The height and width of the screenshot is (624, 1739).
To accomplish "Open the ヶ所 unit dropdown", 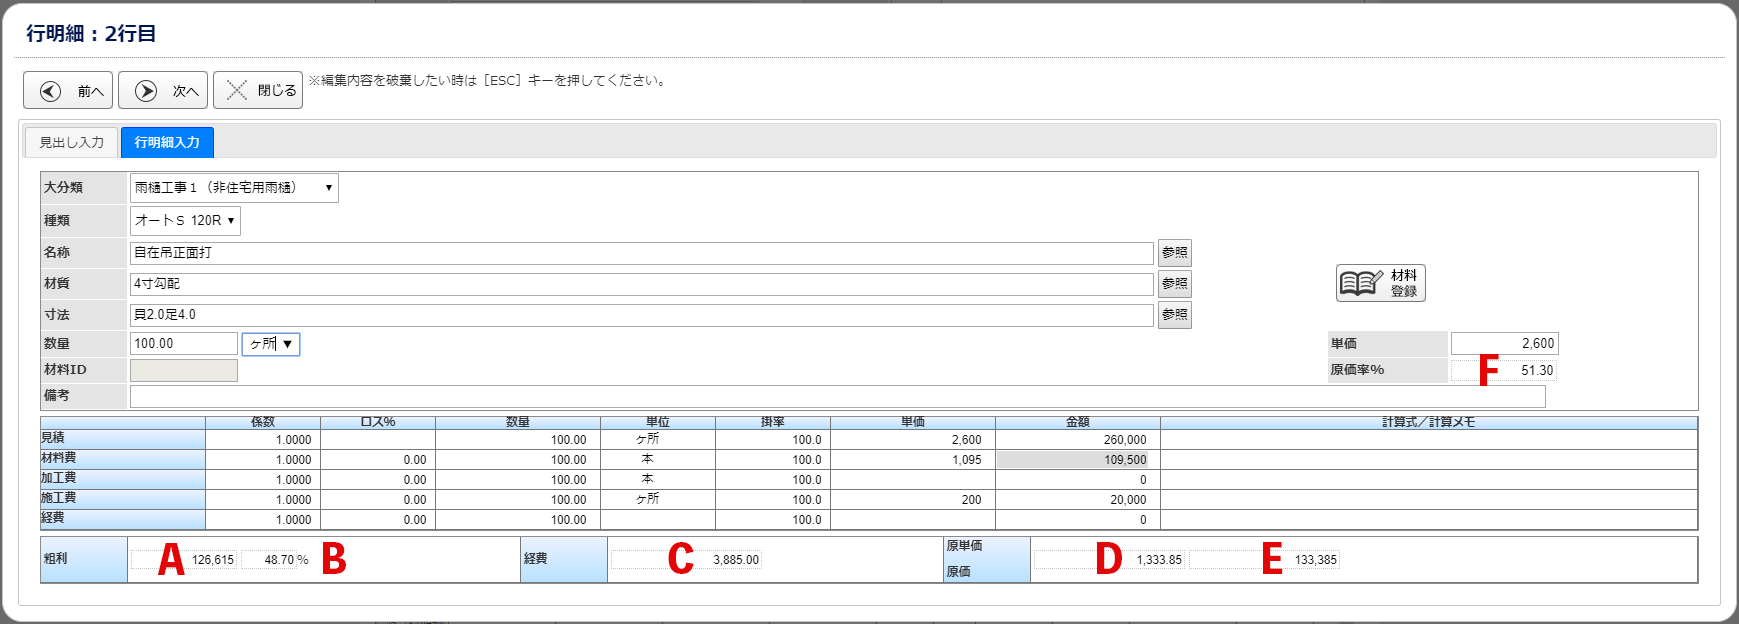I will pyautogui.click(x=271, y=344).
